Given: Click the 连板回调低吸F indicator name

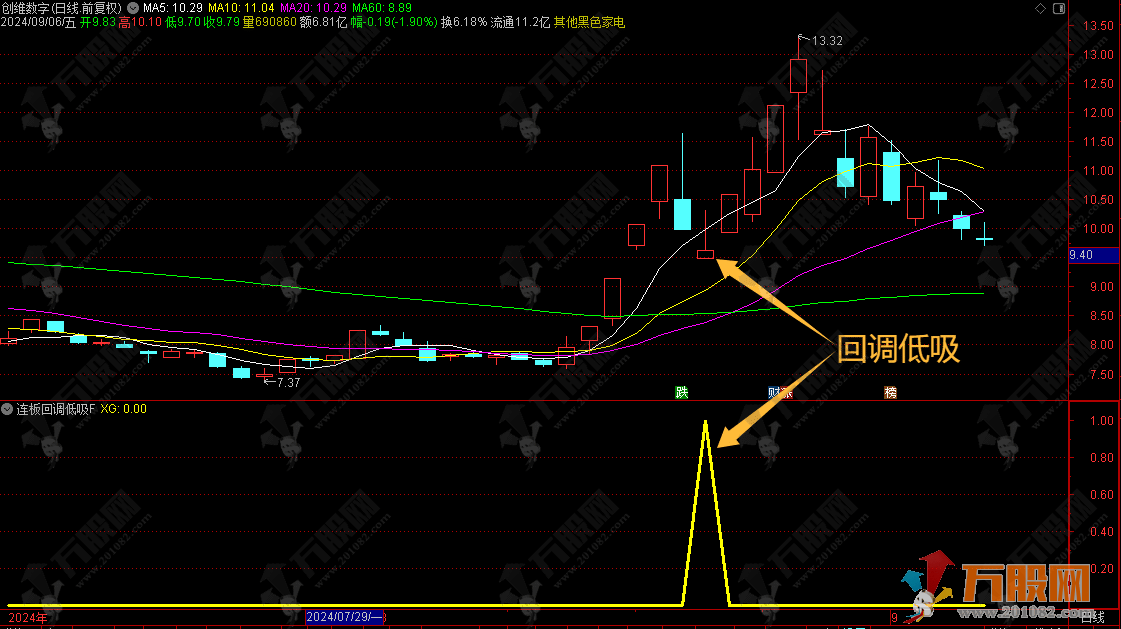Looking at the screenshot, I should pyautogui.click(x=55, y=409).
